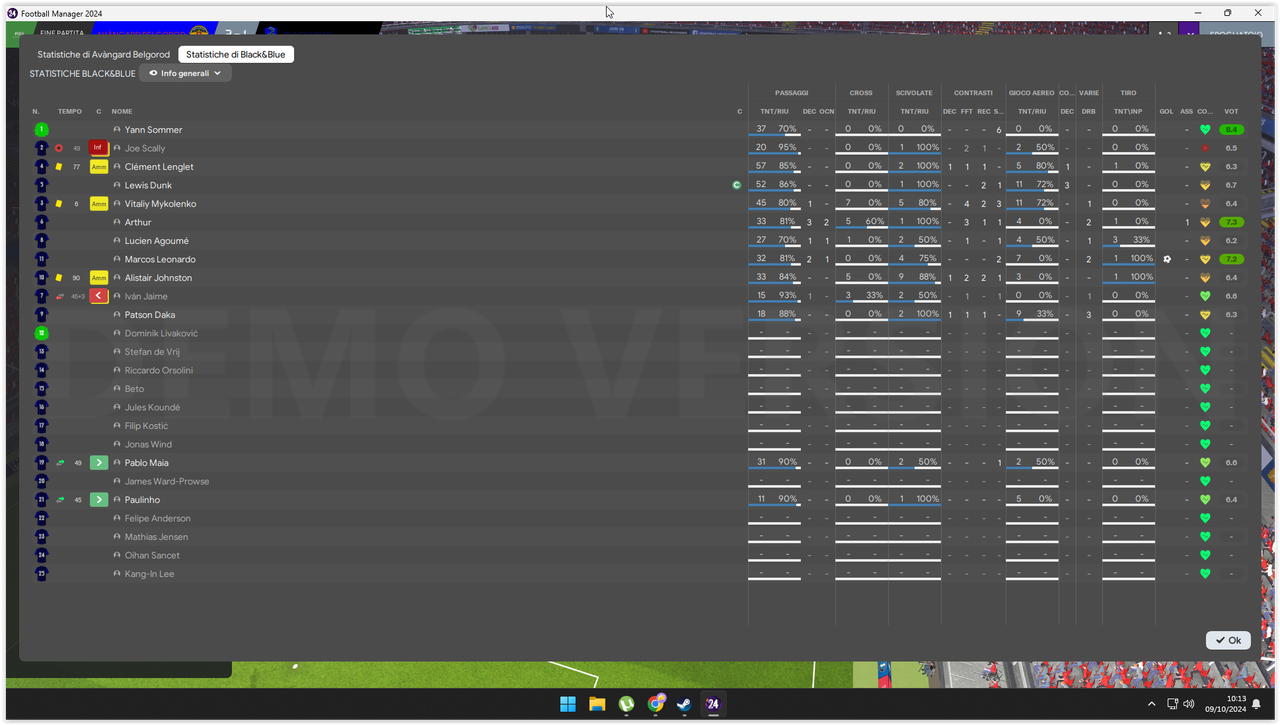
Task: Click the yellow Amm badge for Alistair Johnston
Action: (98, 278)
